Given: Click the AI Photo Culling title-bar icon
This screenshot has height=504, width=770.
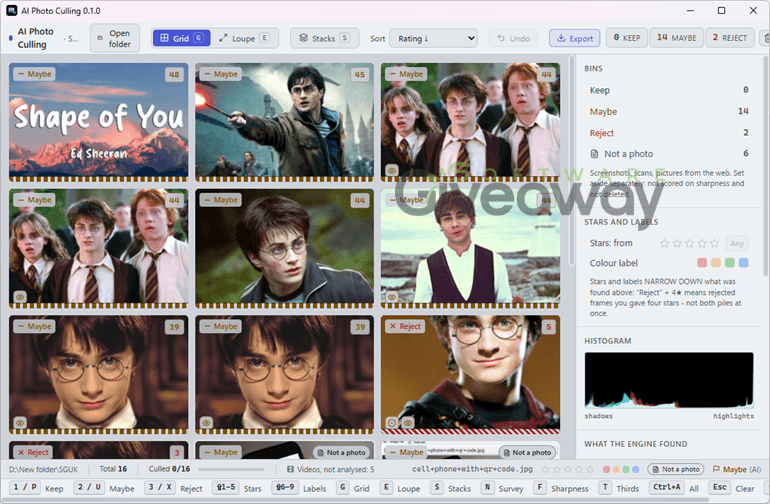Looking at the screenshot, I should (11, 10).
